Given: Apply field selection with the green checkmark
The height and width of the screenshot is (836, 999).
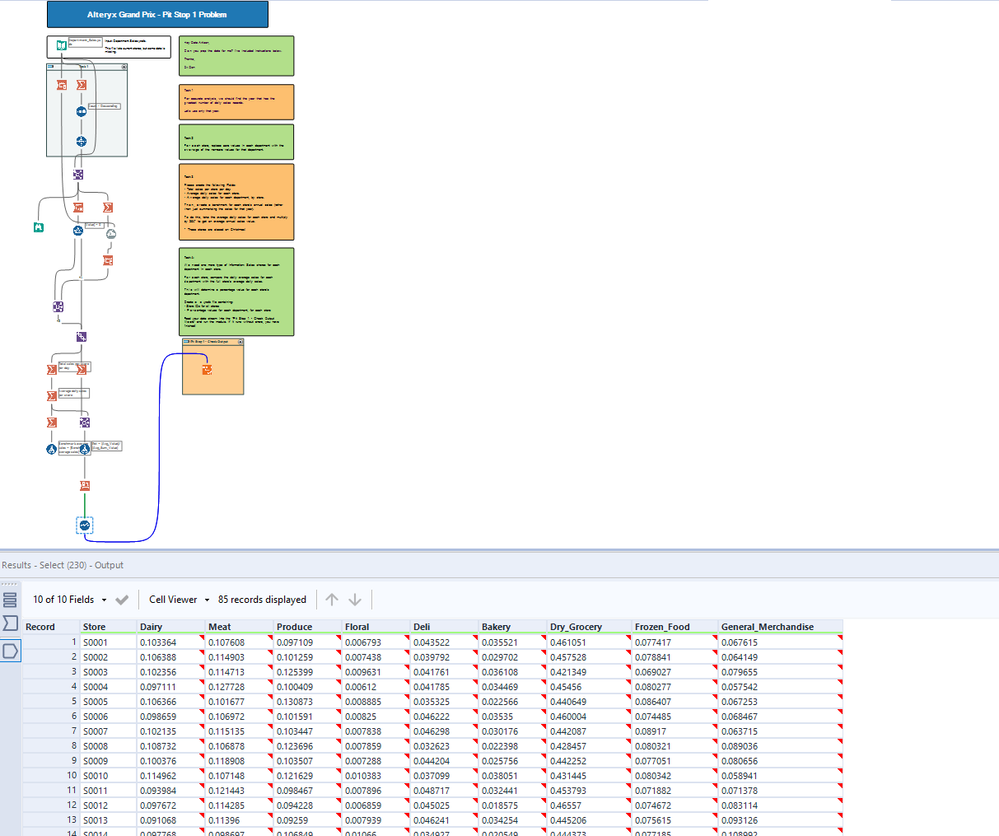Looking at the screenshot, I should (122, 600).
